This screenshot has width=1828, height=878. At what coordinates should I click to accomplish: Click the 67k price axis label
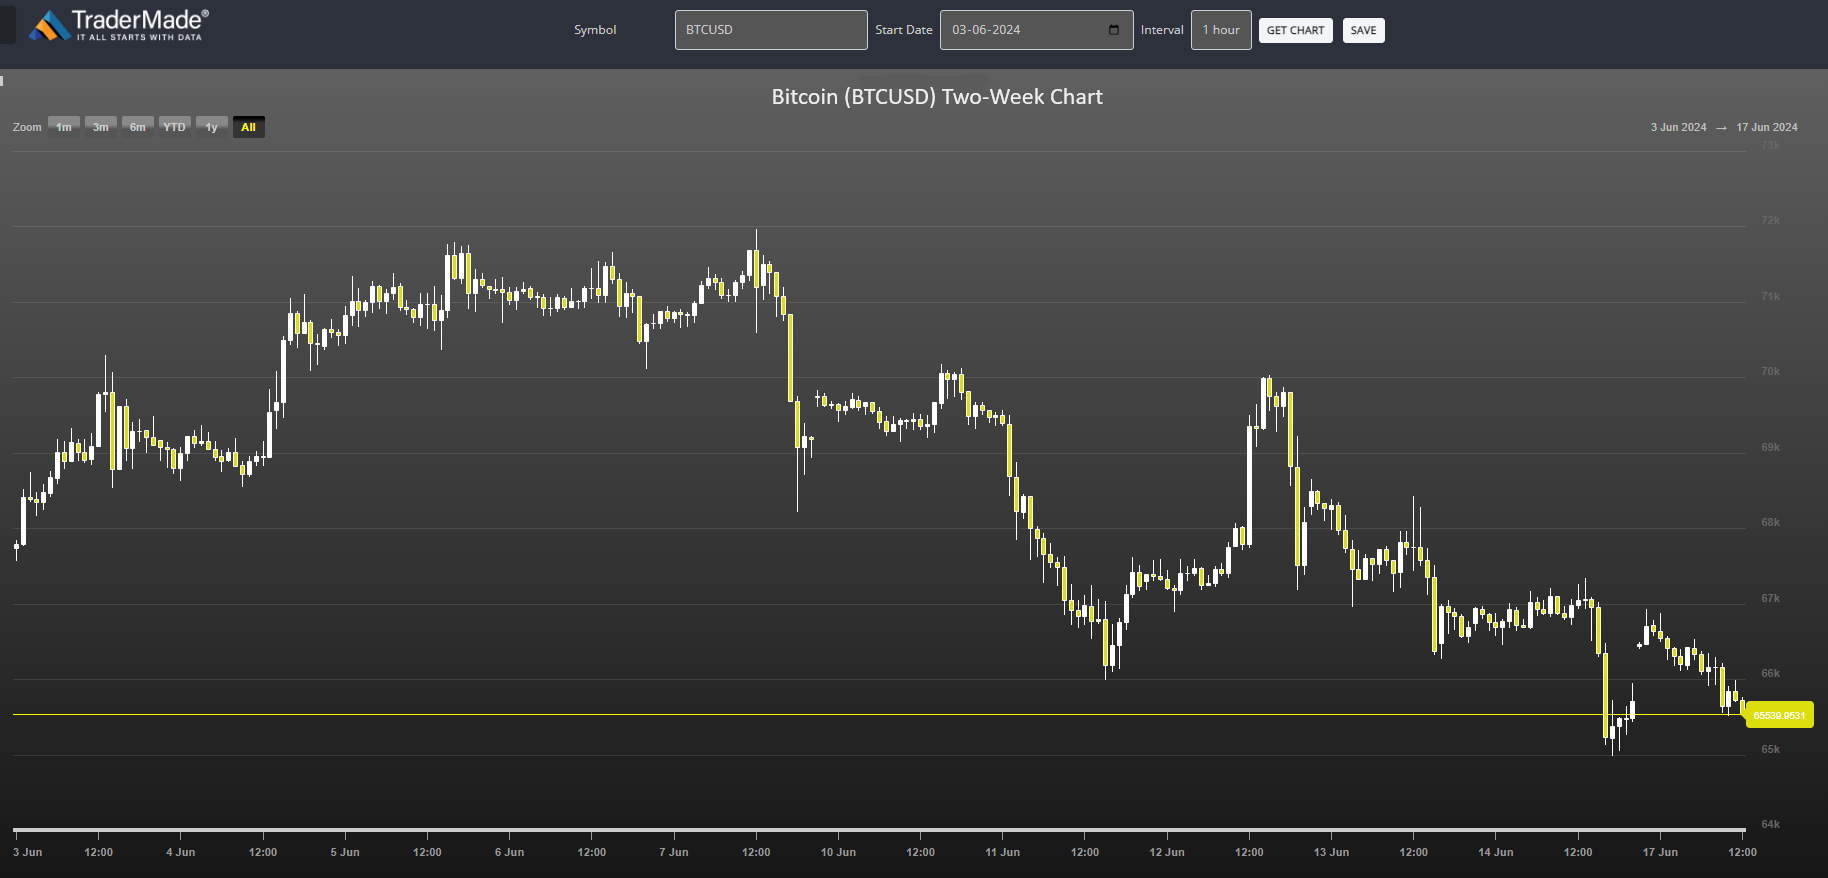pyautogui.click(x=1770, y=598)
